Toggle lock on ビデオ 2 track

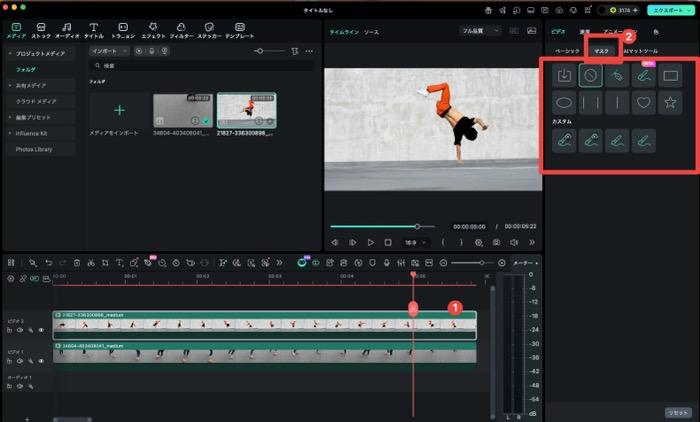pos(9,330)
